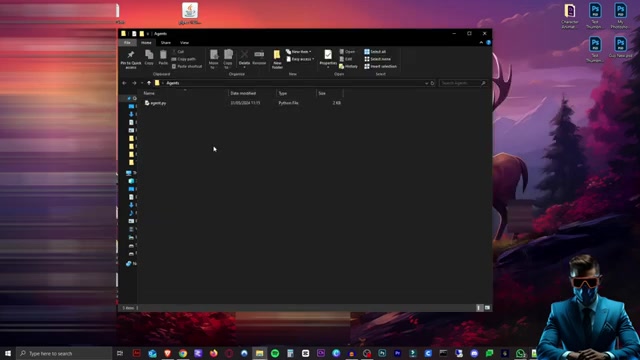Click the Search Agents field

463,83
